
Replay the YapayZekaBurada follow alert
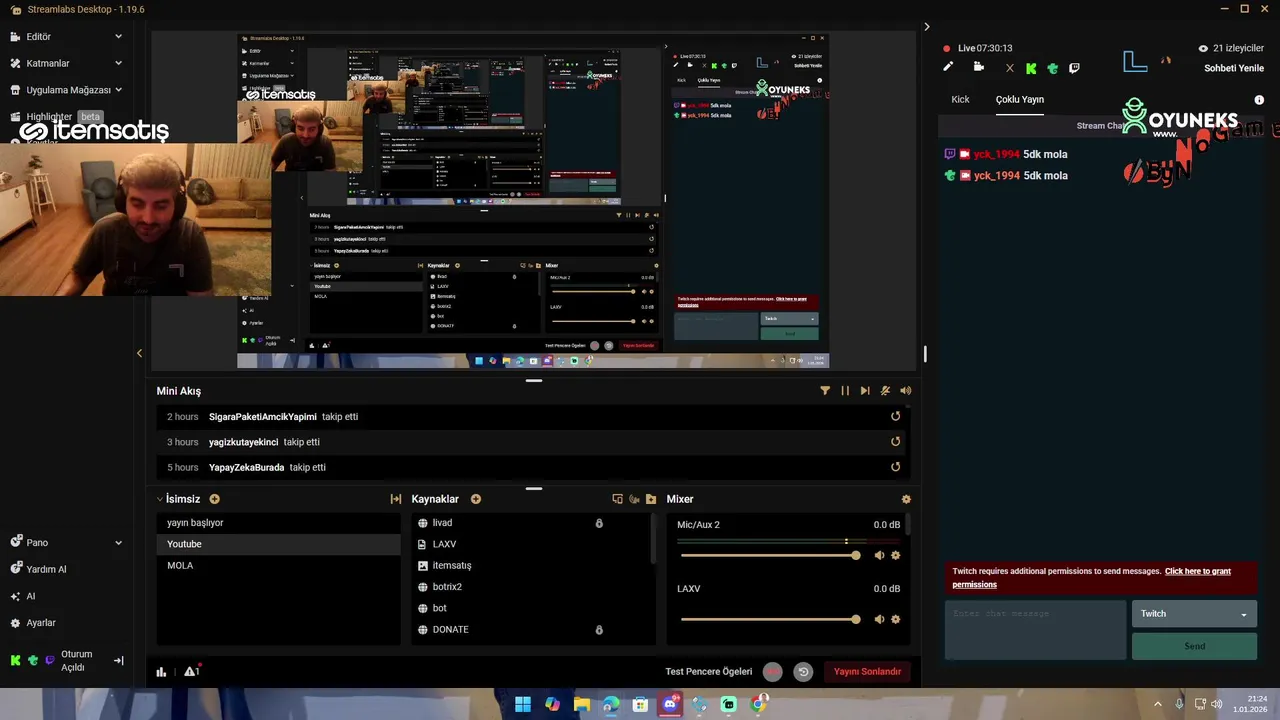point(895,466)
